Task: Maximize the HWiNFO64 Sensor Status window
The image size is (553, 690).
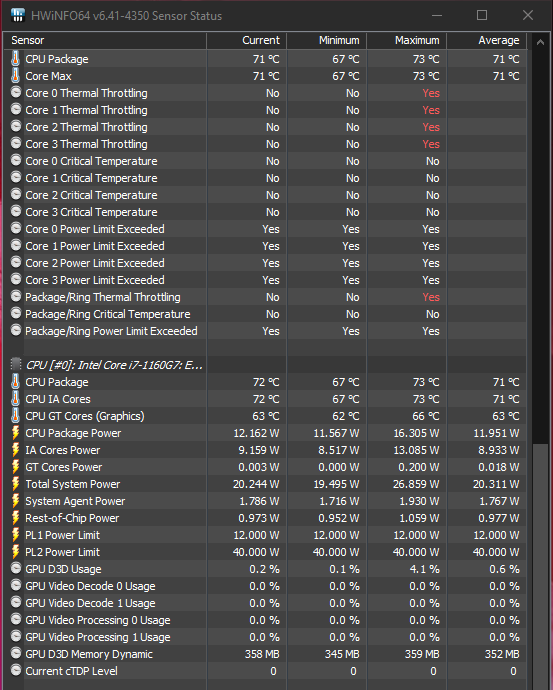Action: (x=482, y=15)
